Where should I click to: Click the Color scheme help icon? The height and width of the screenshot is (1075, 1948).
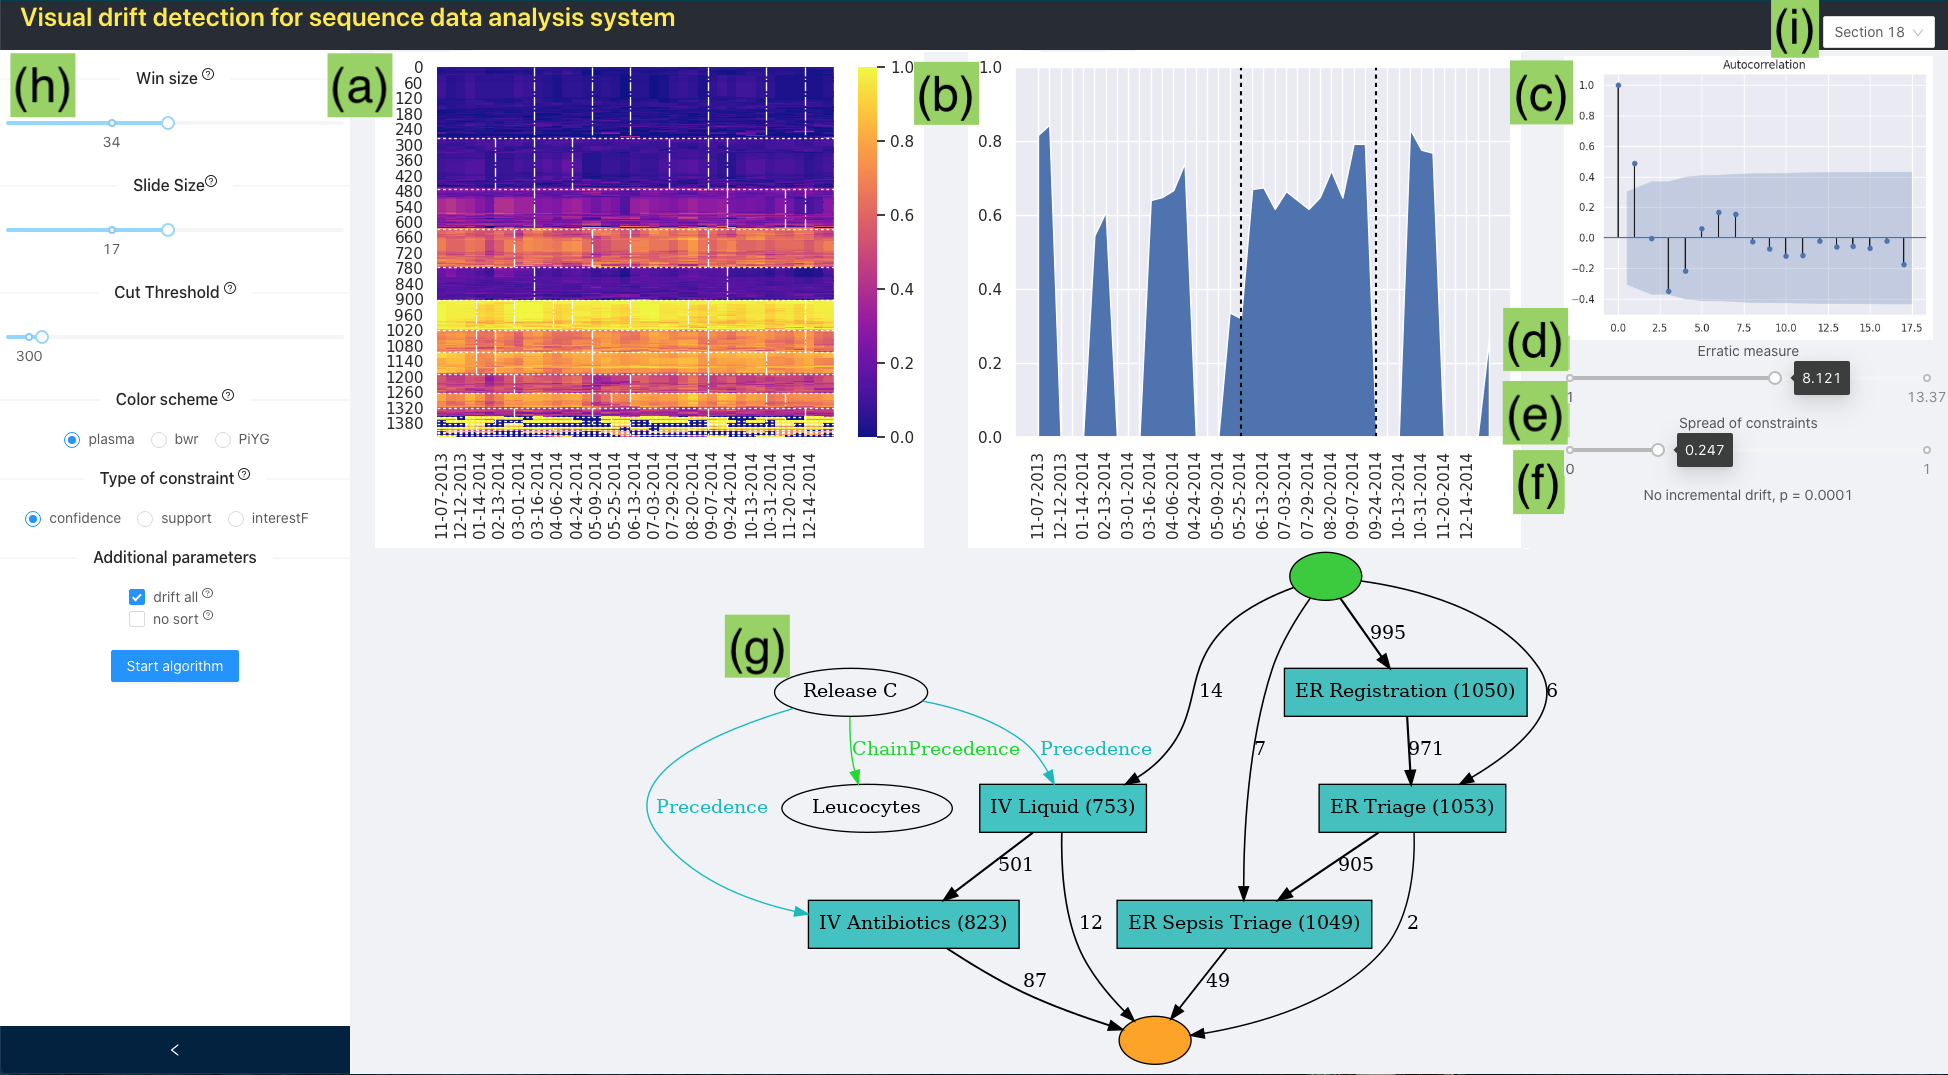pyautogui.click(x=228, y=396)
